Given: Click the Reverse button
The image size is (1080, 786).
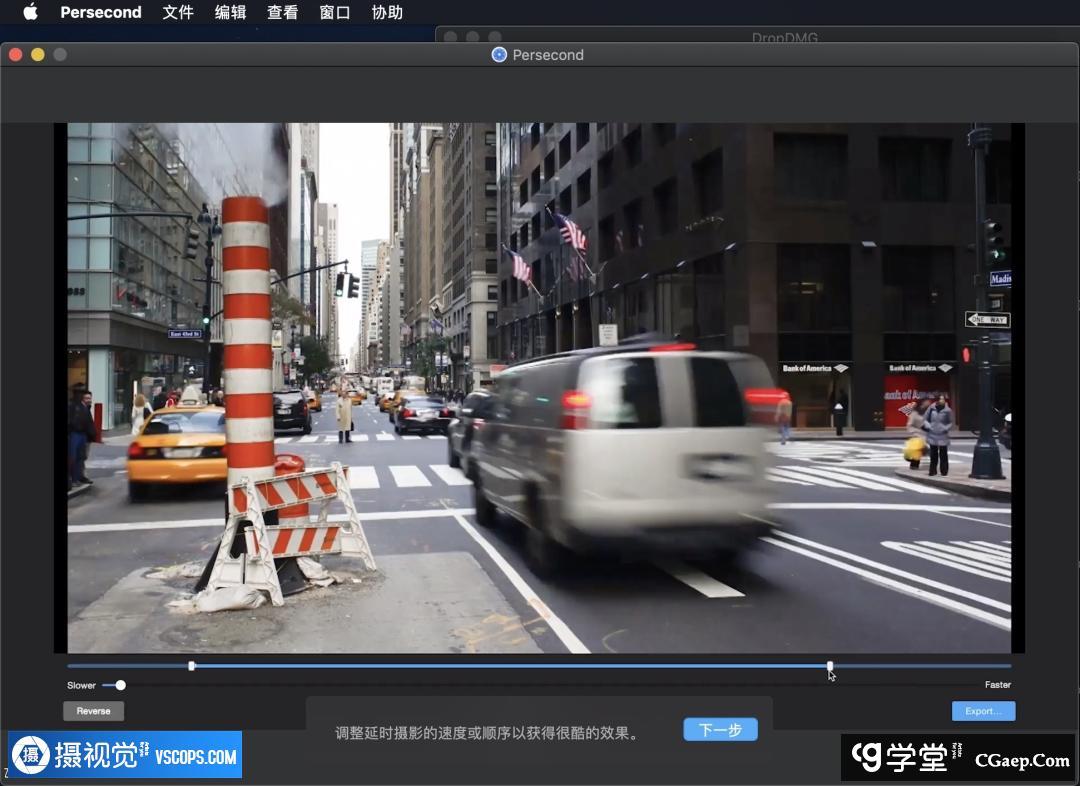Looking at the screenshot, I should click(93, 711).
